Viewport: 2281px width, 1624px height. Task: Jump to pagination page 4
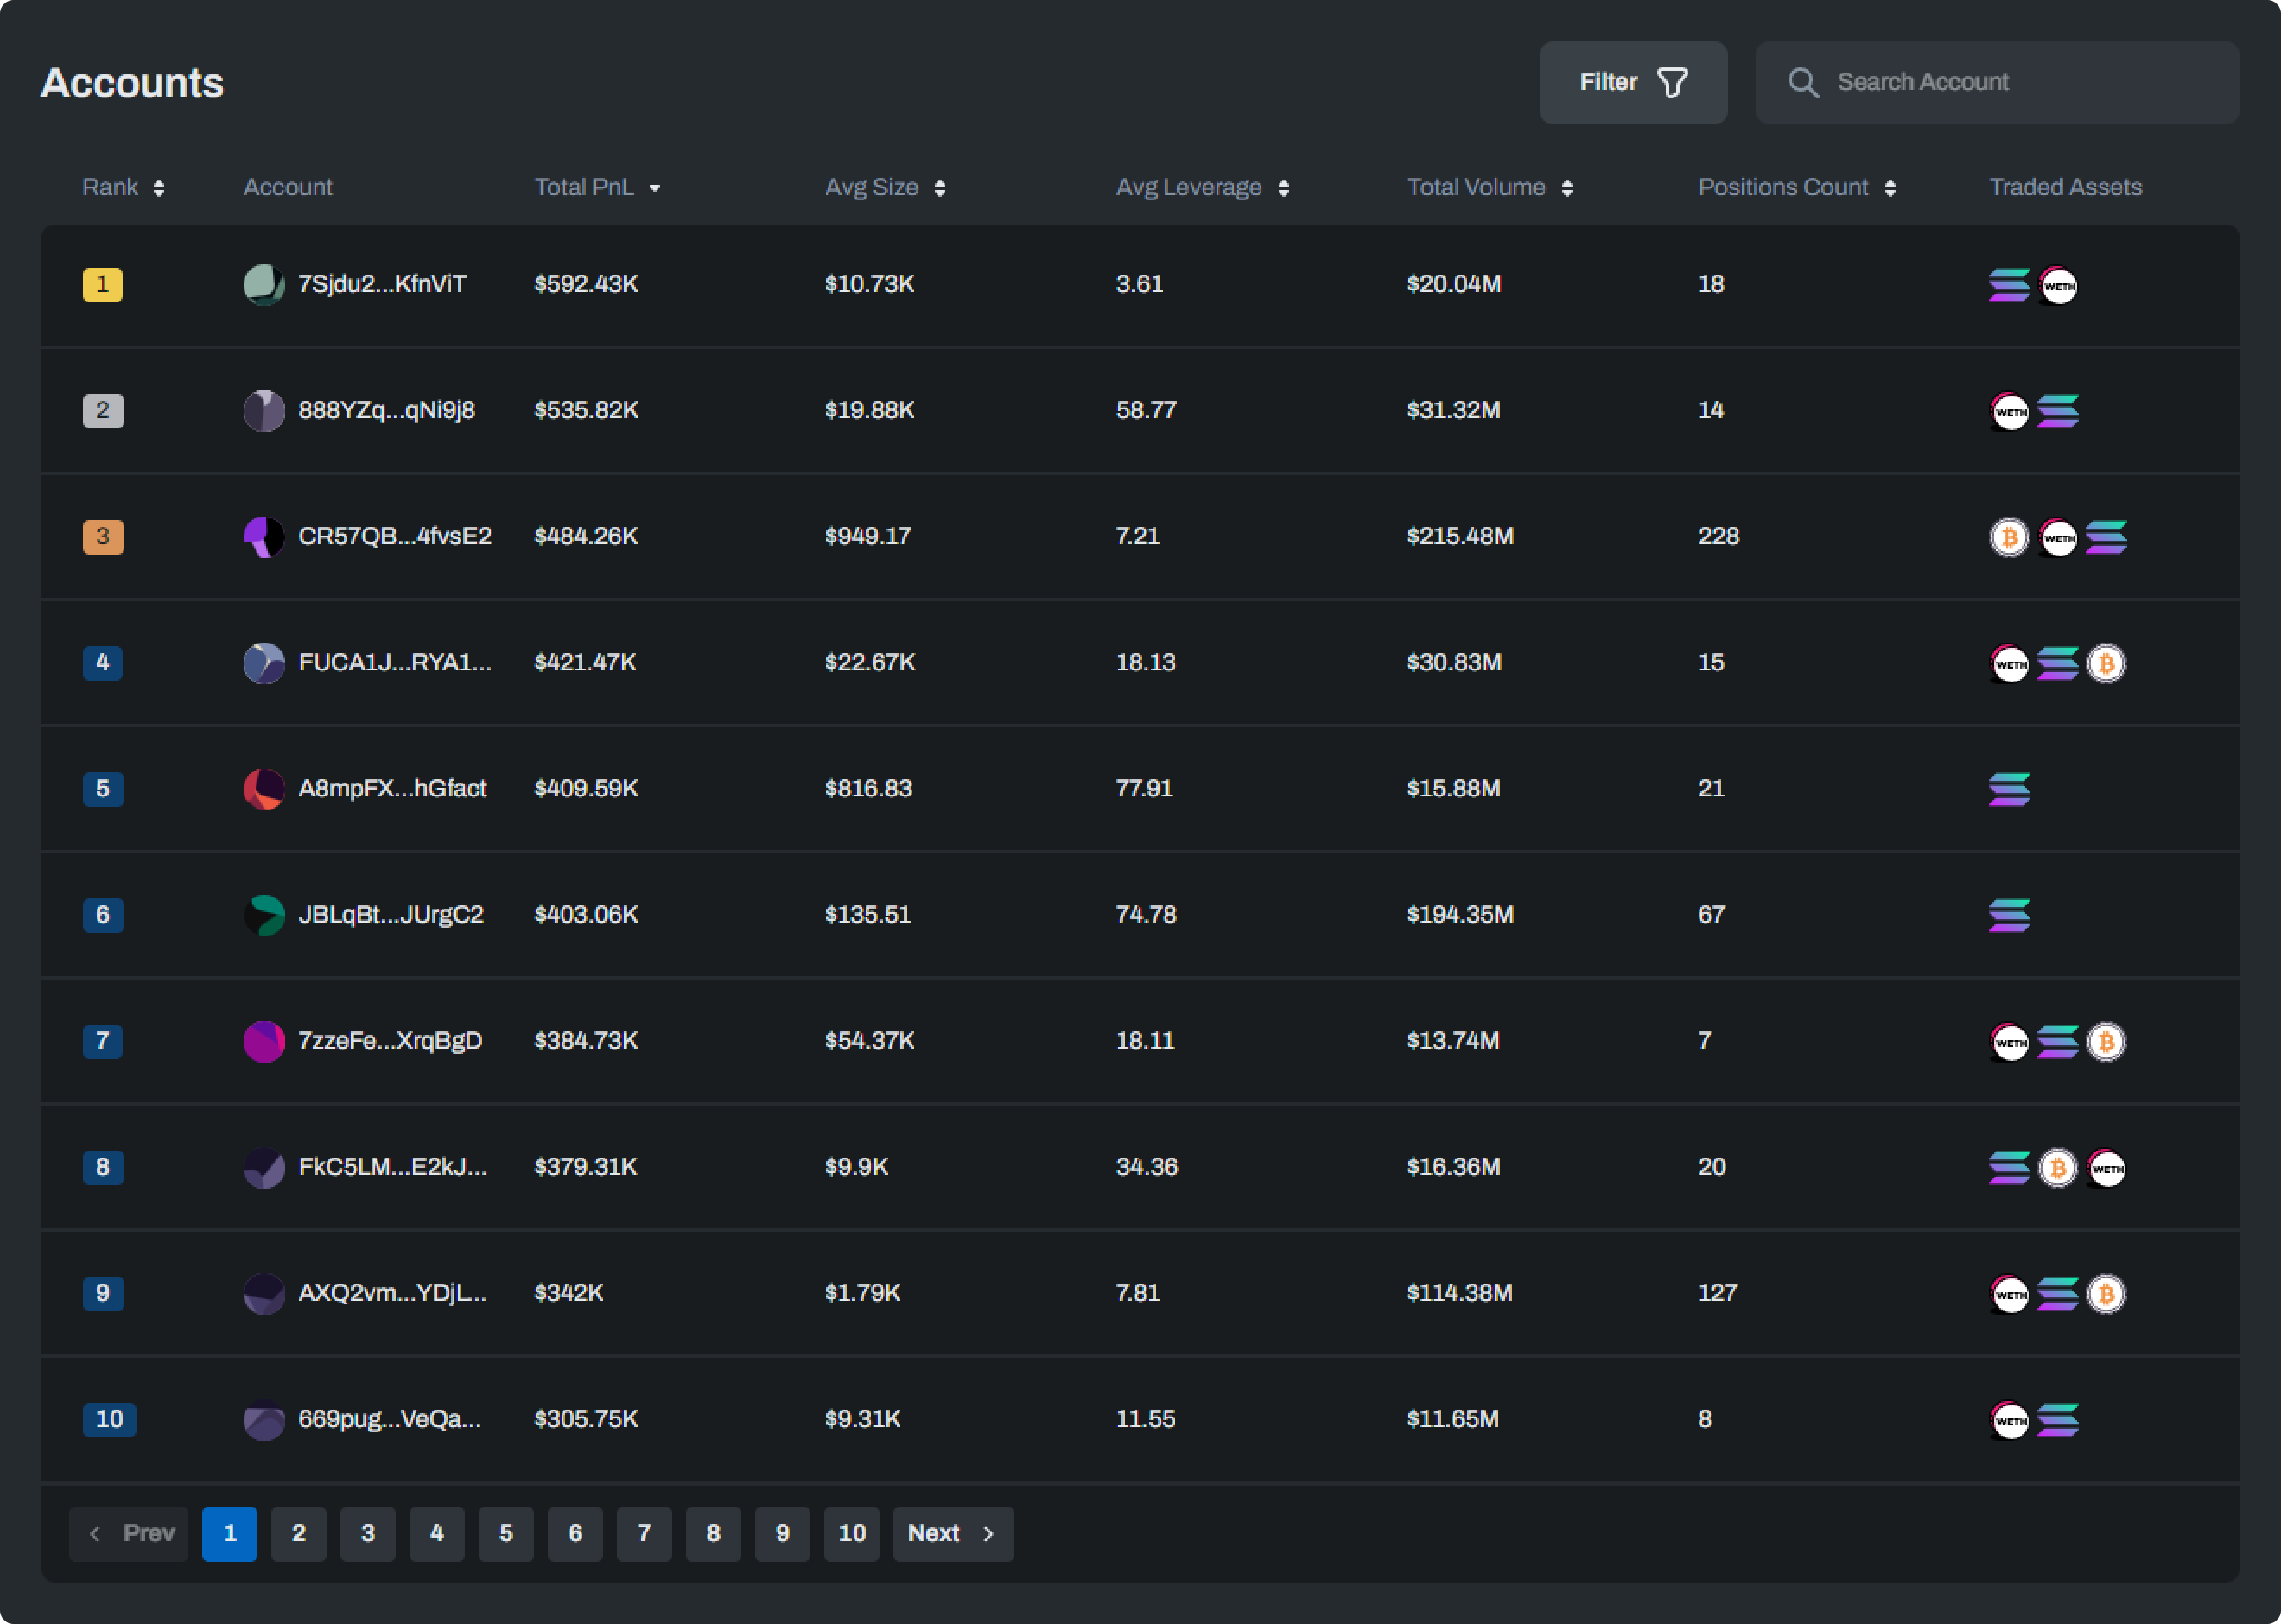[x=437, y=1533]
